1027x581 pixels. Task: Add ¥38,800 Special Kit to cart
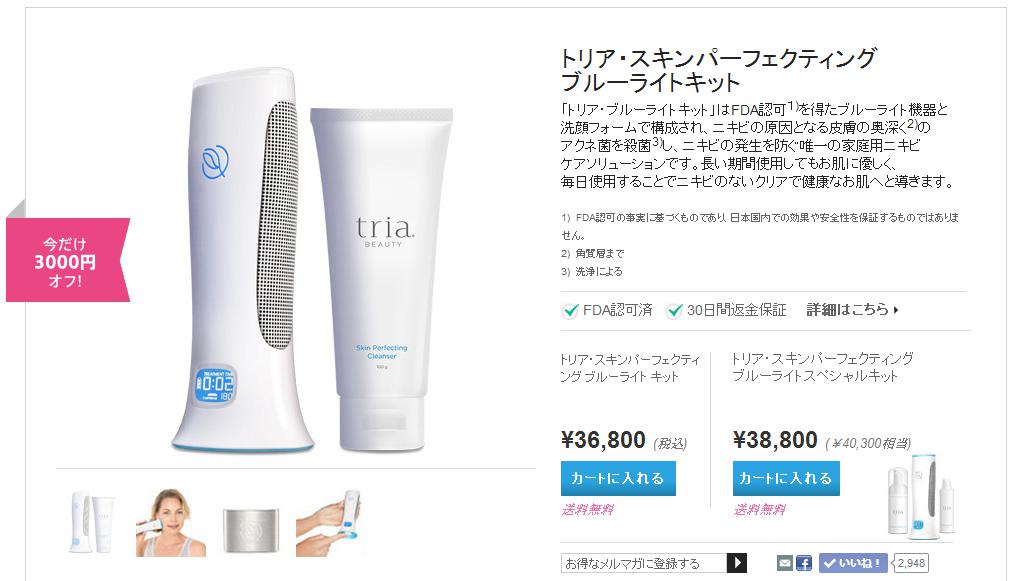point(786,478)
